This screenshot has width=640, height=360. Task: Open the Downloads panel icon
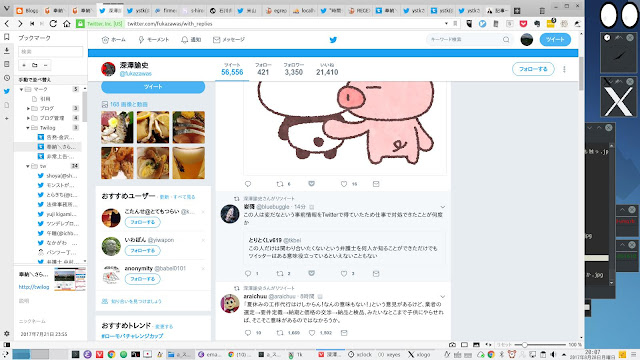coord(7,51)
